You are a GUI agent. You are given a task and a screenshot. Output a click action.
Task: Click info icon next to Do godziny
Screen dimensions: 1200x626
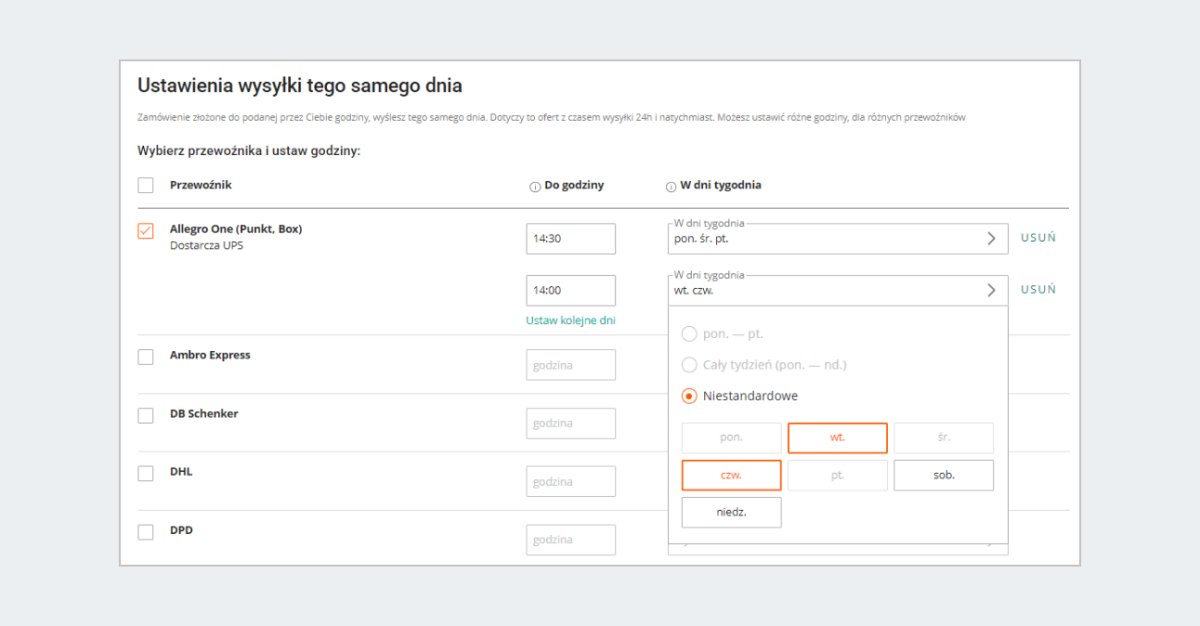(535, 186)
